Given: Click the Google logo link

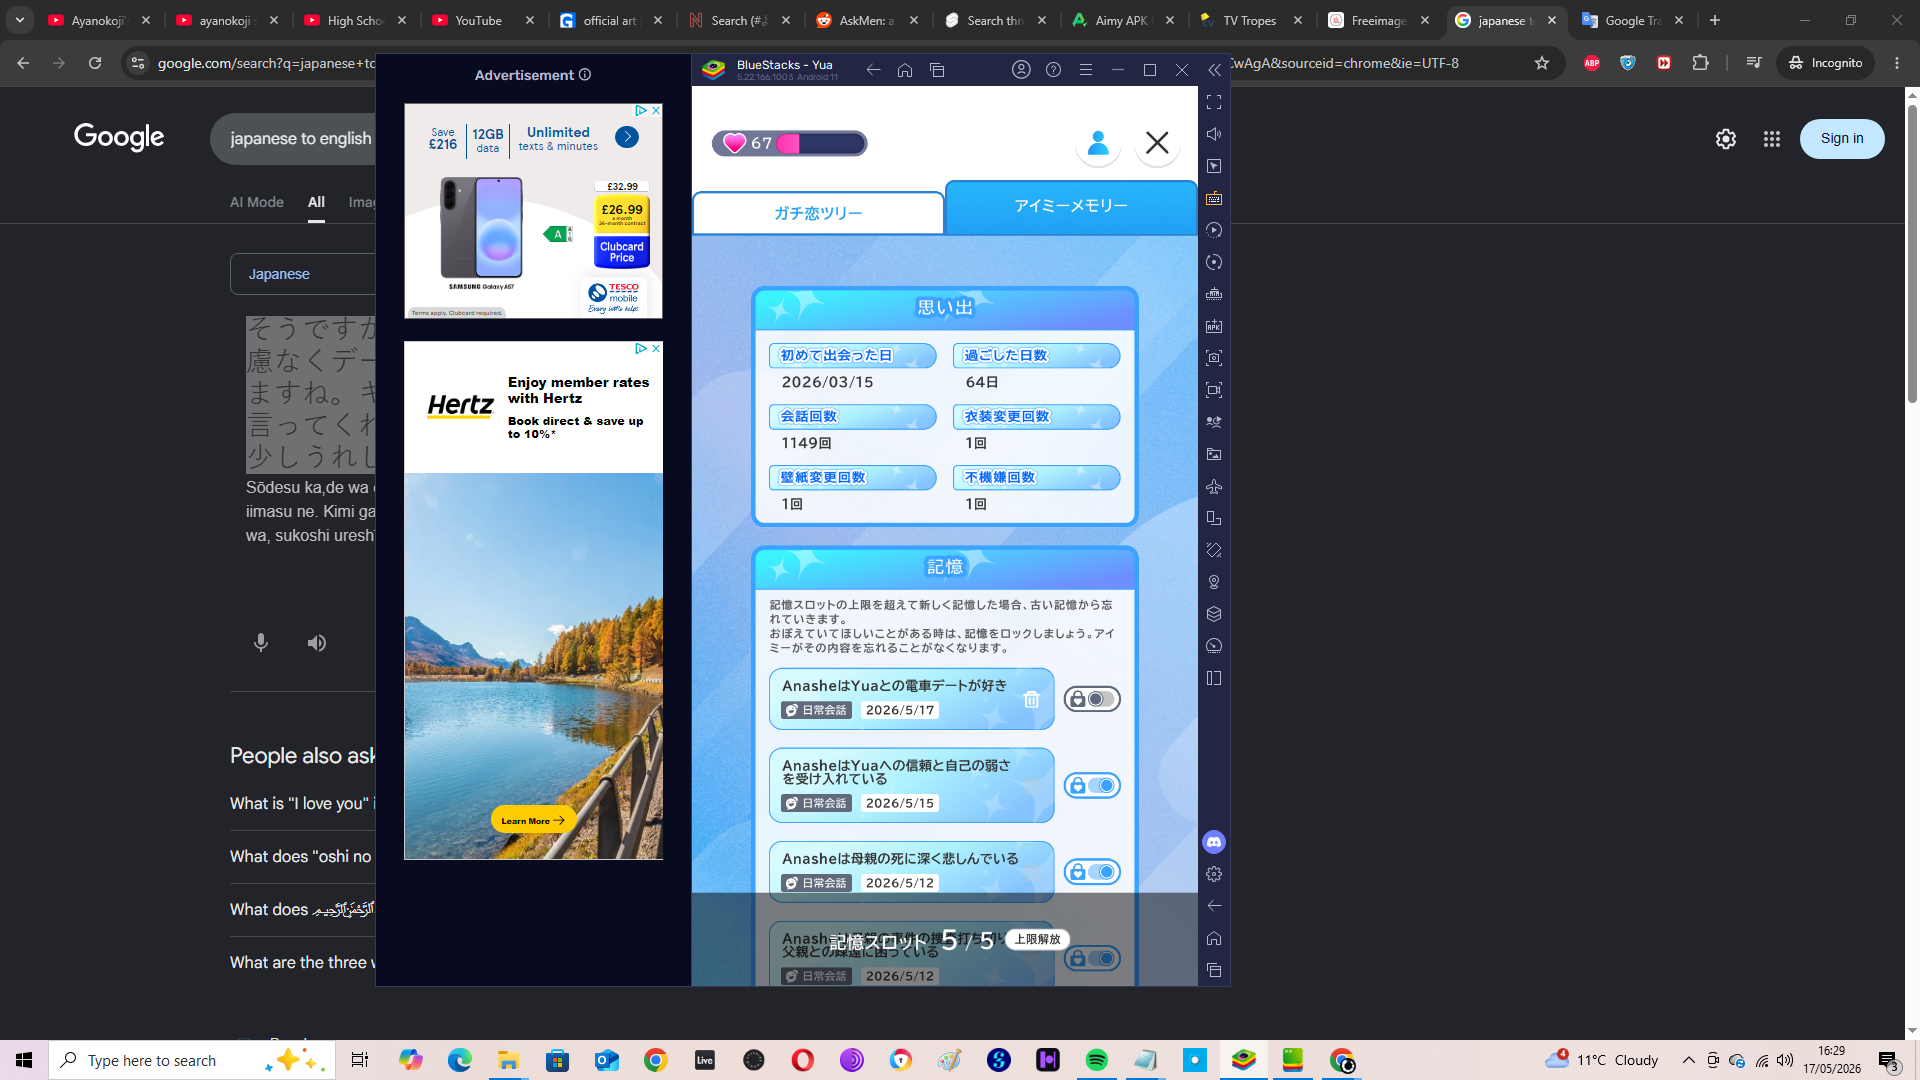Looking at the screenshot, I should pyautogui.click(x=119, y=137).
